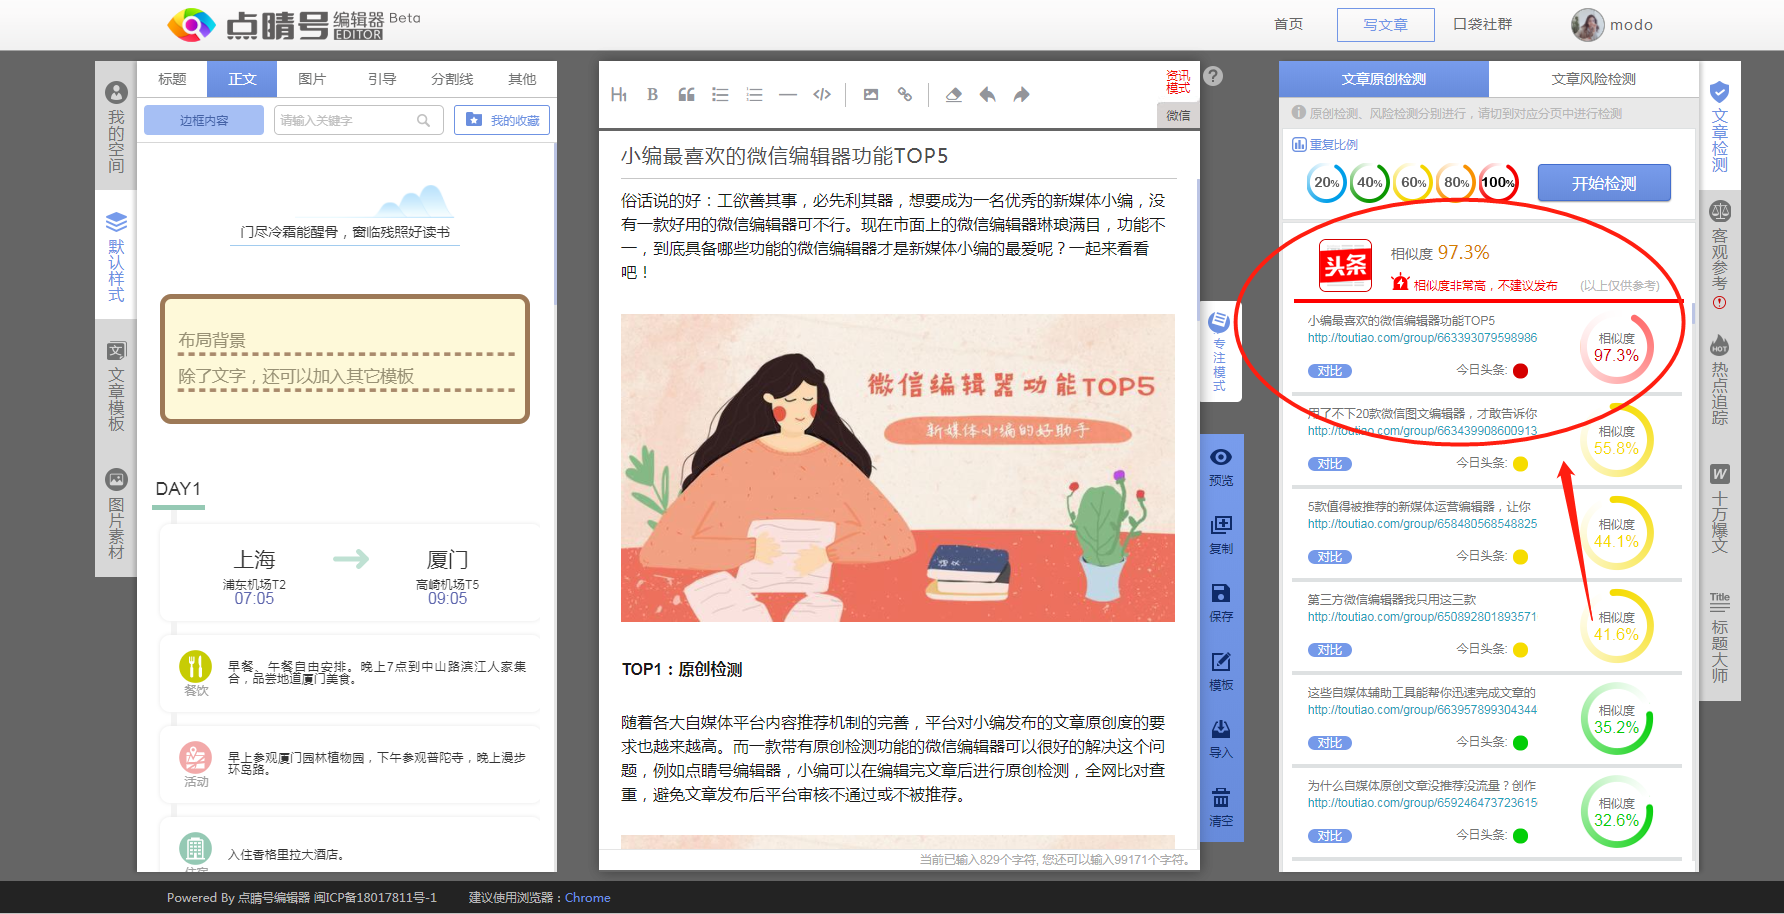Open the modo user account menu

tap(1612, 25)
